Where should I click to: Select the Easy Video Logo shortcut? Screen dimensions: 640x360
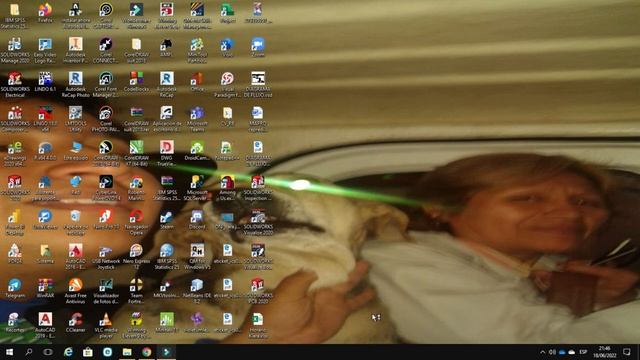click(45, 50)
